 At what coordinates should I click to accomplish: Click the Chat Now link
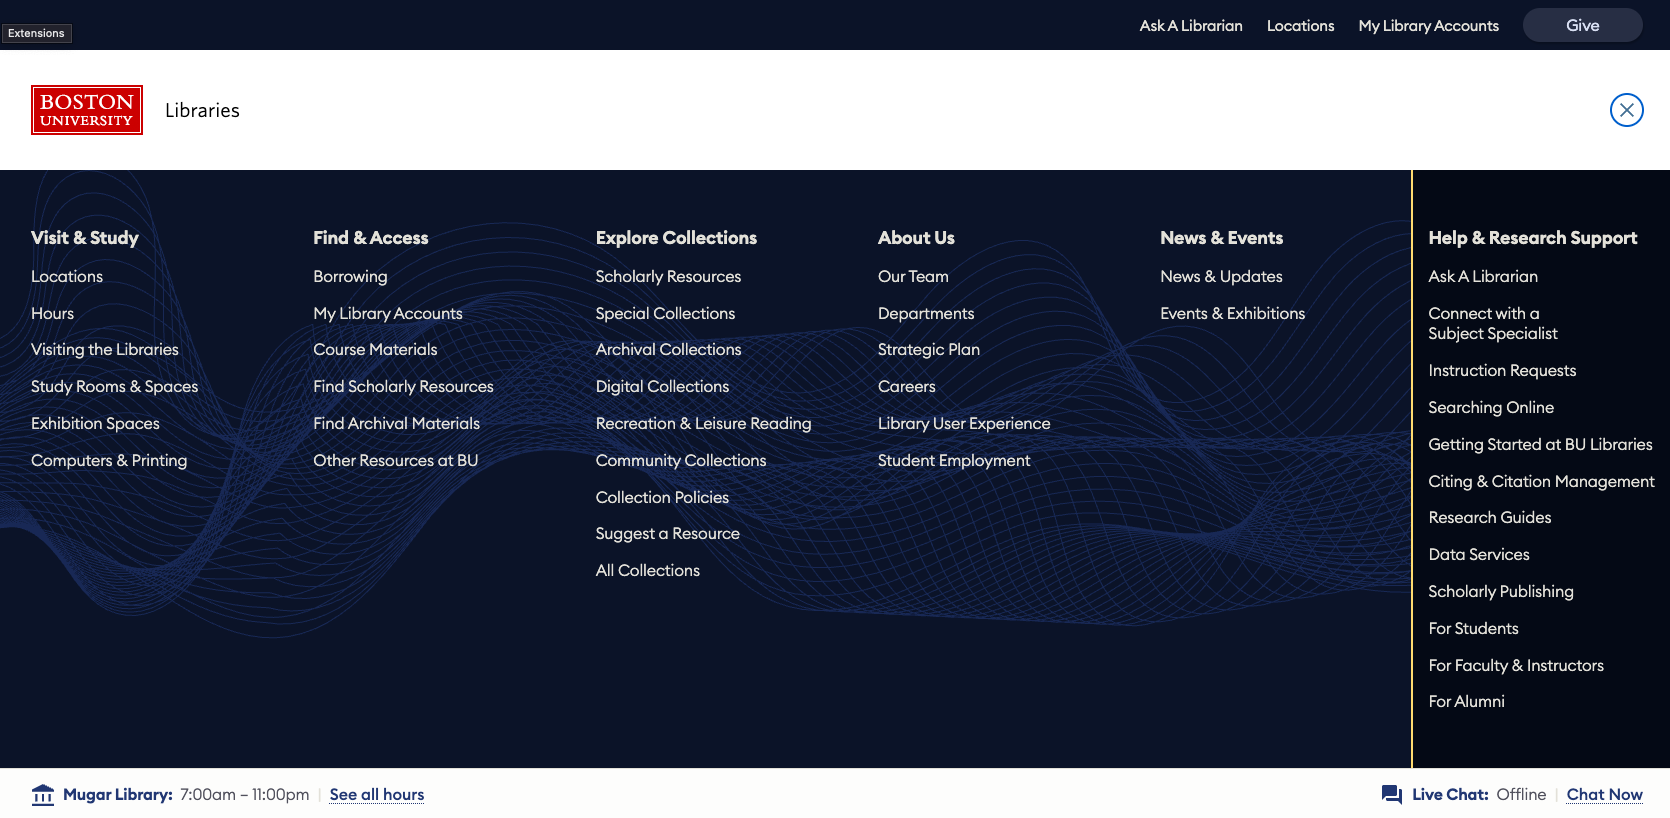pos(1604,795)
